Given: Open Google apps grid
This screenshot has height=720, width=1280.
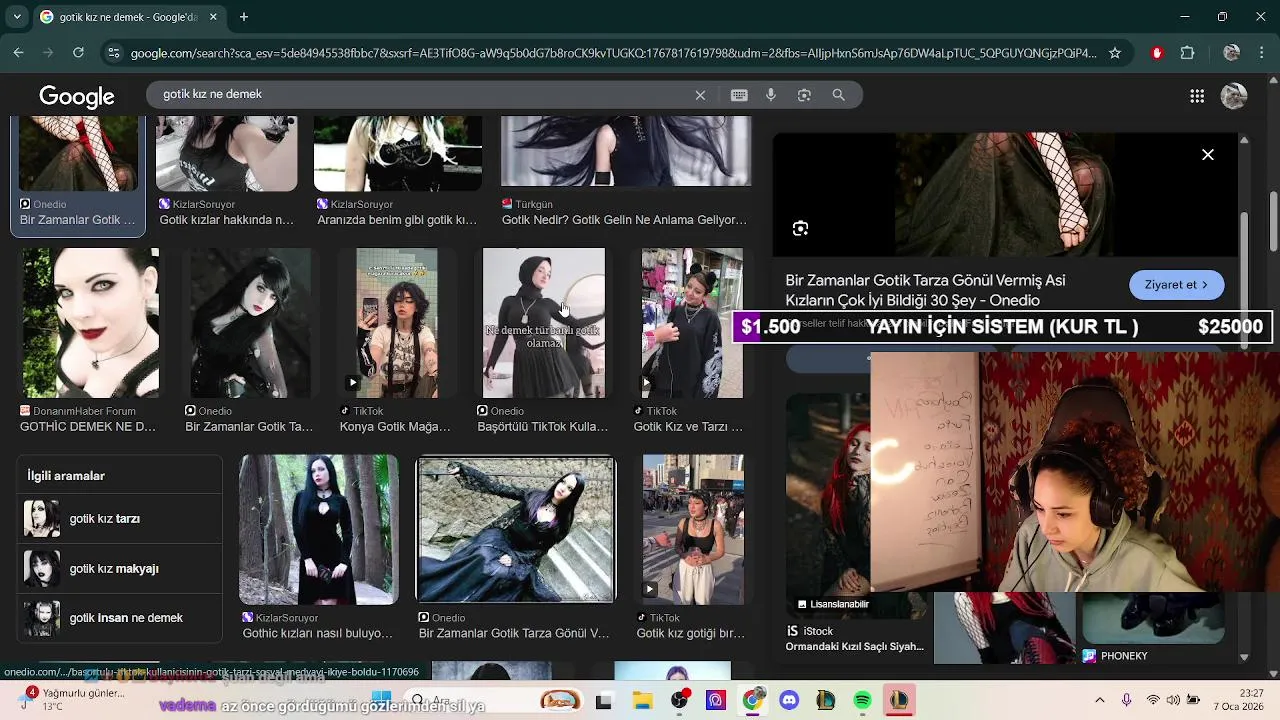Looking at the screenshot, I should pyautogui.click(x=1197, y=96).
